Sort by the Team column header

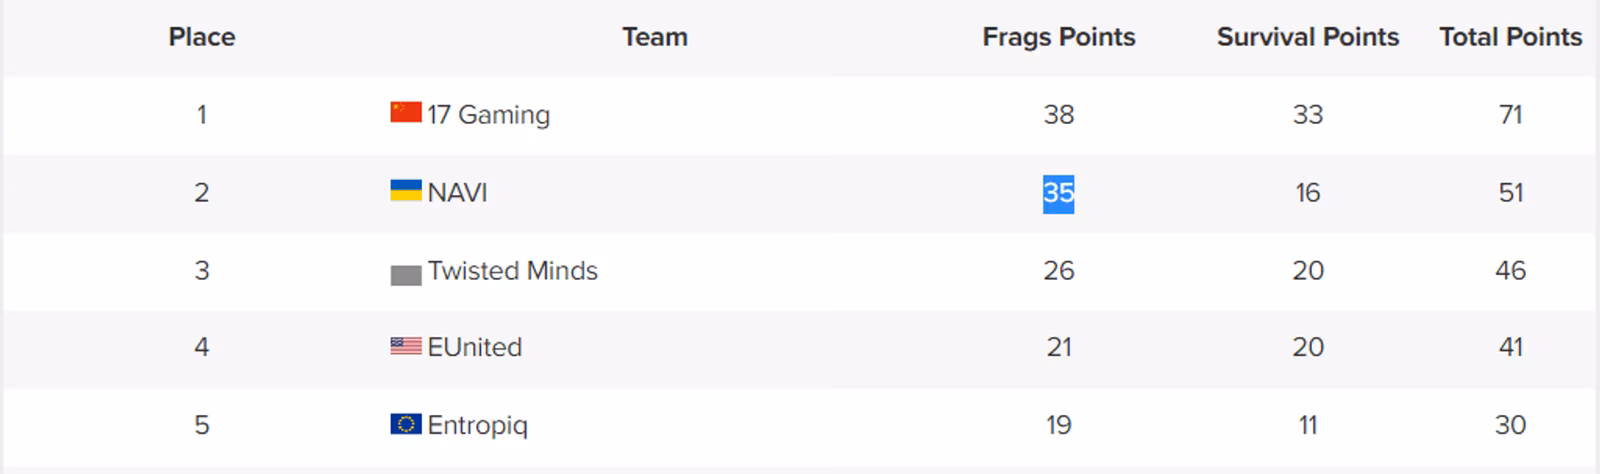[x=655, y=37]
